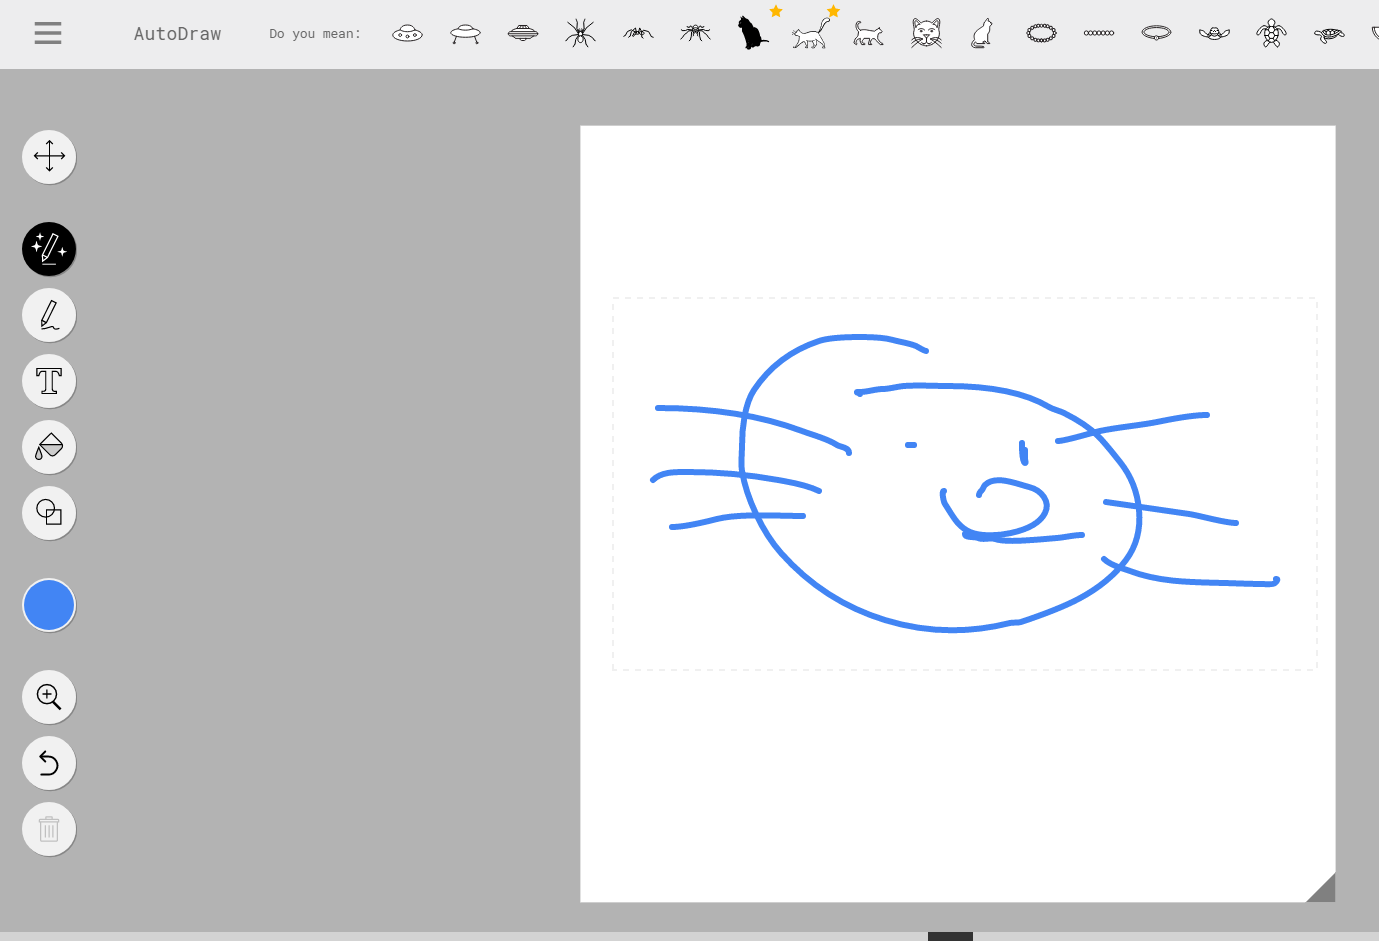The width and height of the screenshot is (1379, 941).
Task: Click the Delete trash can button
Action: (49, 829)
